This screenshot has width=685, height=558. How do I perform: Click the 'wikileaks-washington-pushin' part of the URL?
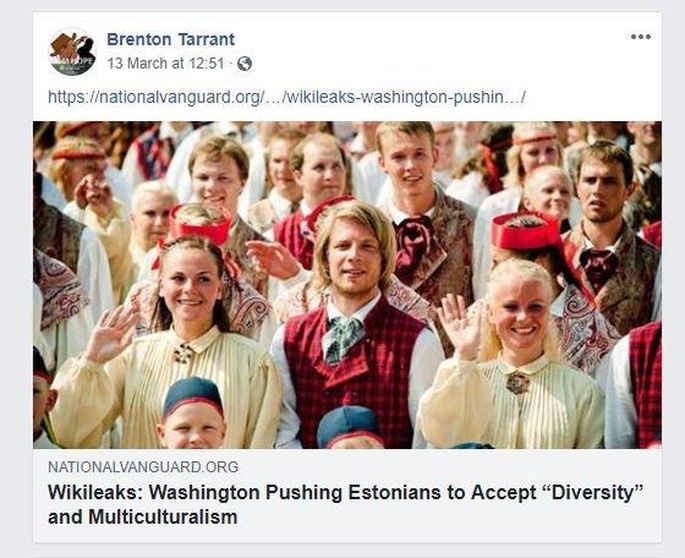[395, 97]
